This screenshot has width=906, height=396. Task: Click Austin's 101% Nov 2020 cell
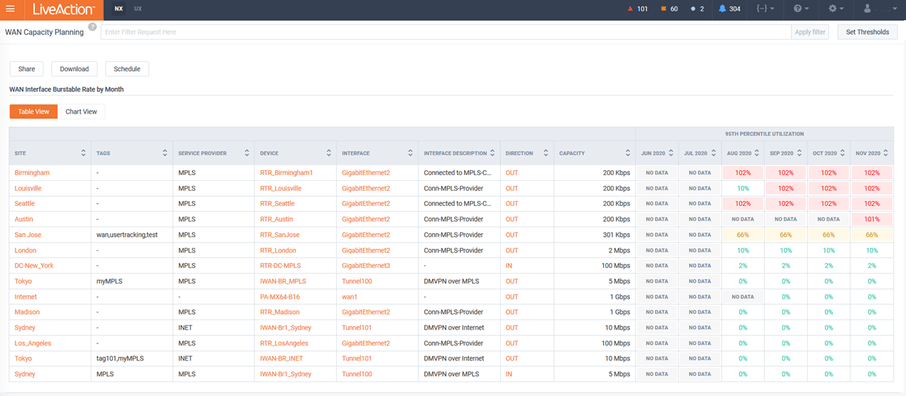point(871,219)
